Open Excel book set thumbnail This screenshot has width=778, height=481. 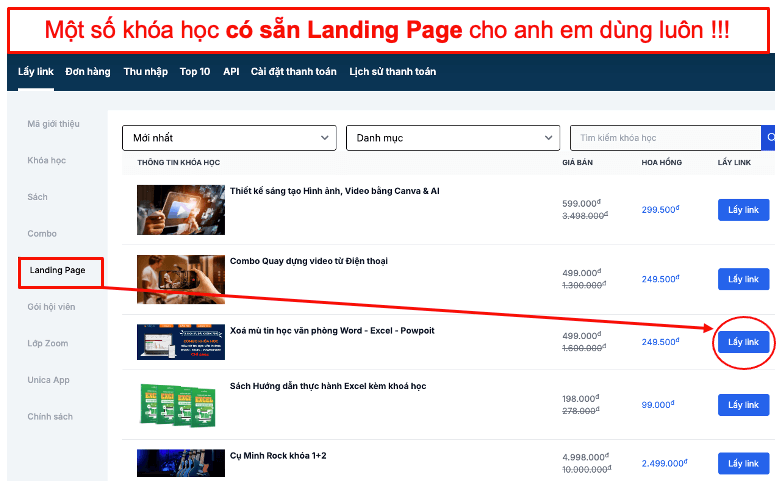[x=179, y=405]
